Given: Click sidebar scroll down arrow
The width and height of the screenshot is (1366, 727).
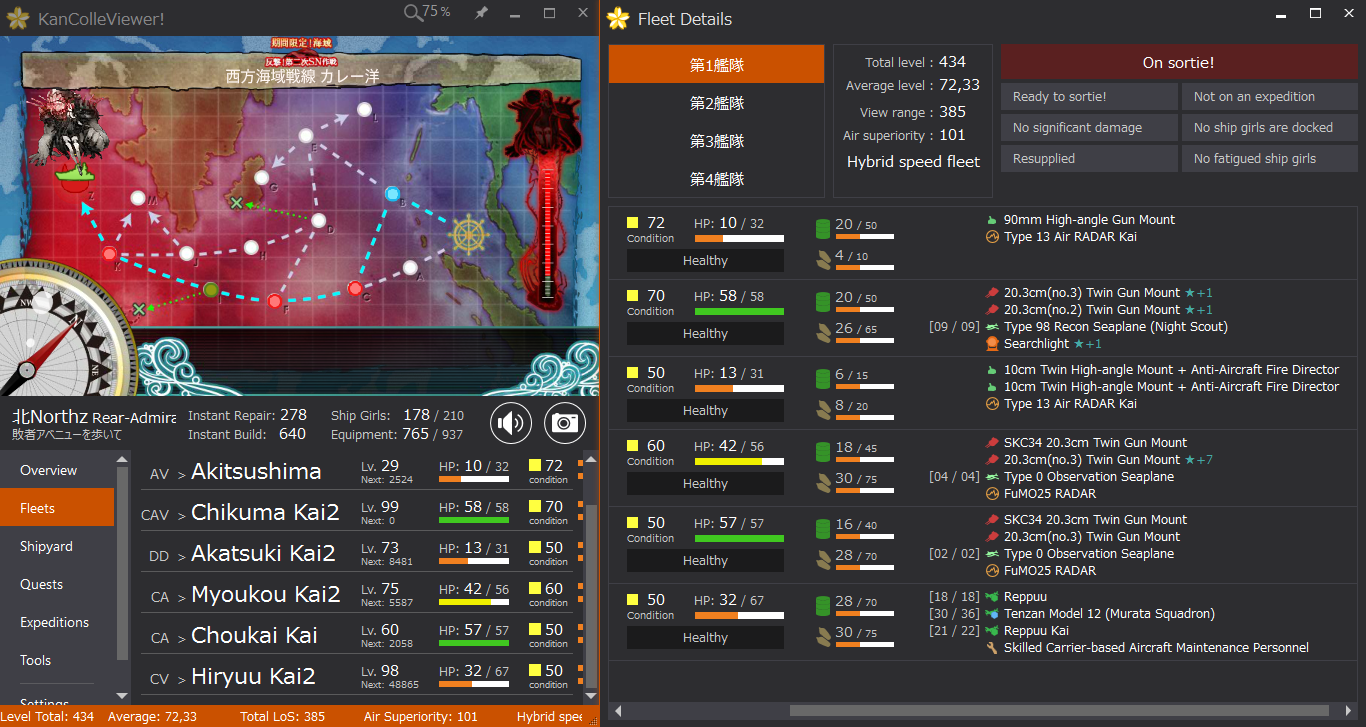Looking at the screenshot, I should click(x=122, y=695).
